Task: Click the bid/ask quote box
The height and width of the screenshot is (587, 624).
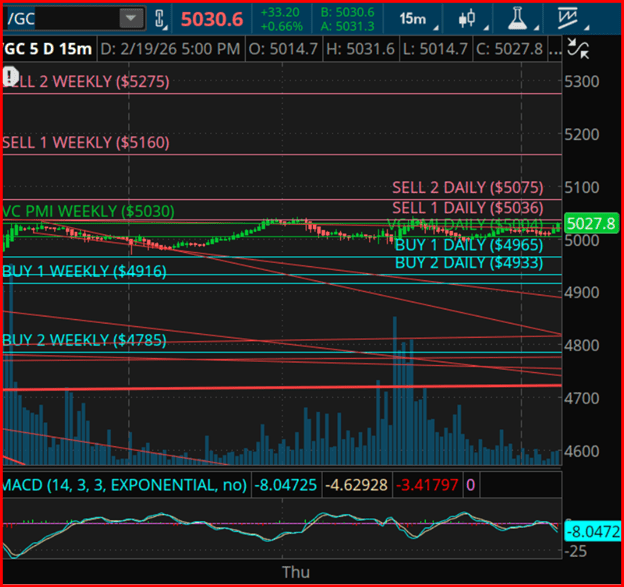Action: point(354,18)
